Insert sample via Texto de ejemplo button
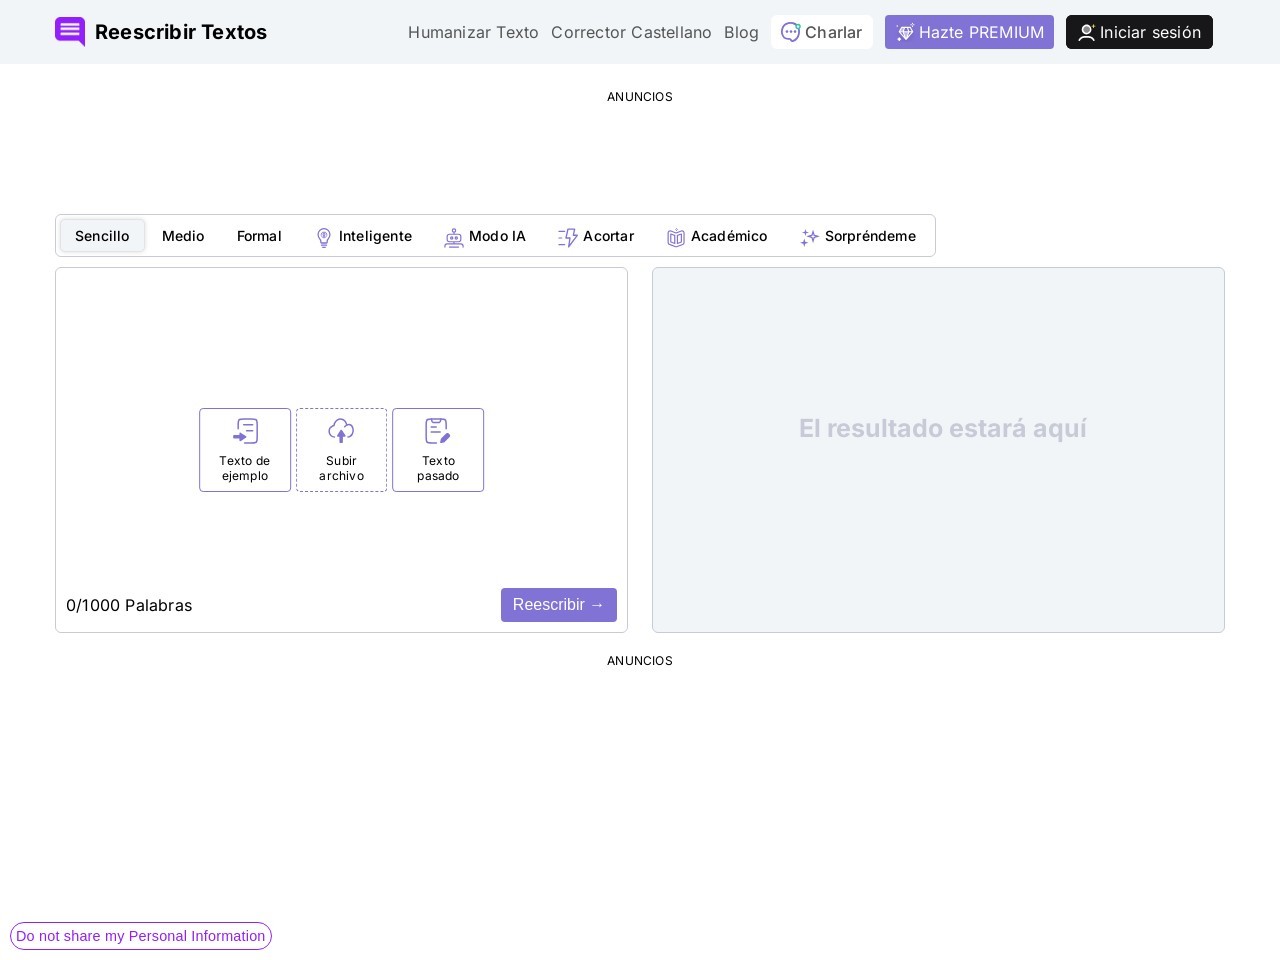Image resolution: width=1280 pixels, height=960 pixels. [x=245, y=450]
